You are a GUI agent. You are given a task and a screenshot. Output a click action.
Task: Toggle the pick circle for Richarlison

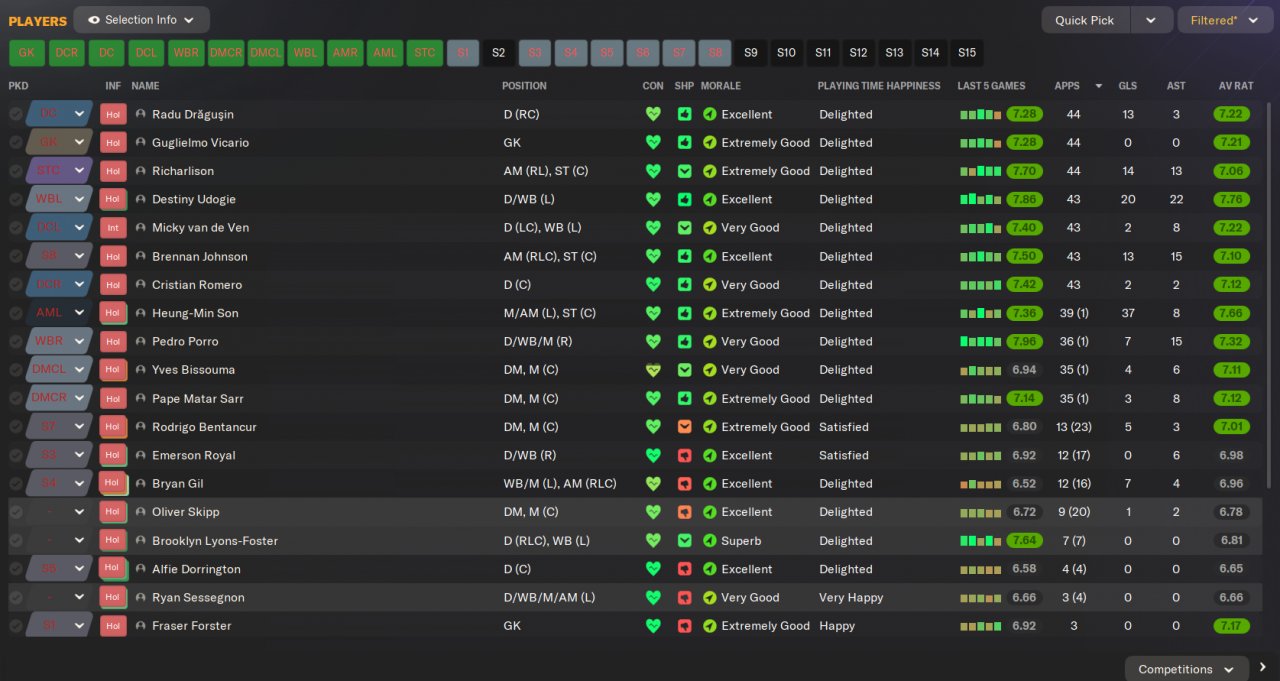click(x=16, y=171)
